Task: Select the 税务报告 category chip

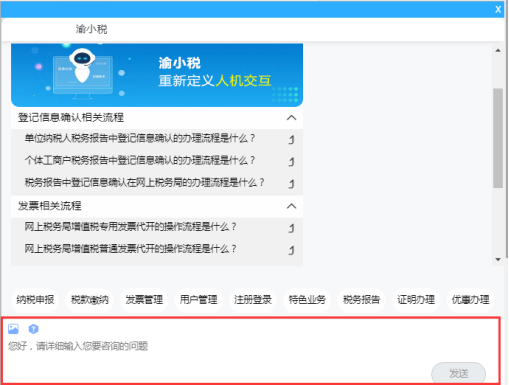Action: [x=361, y=300]
